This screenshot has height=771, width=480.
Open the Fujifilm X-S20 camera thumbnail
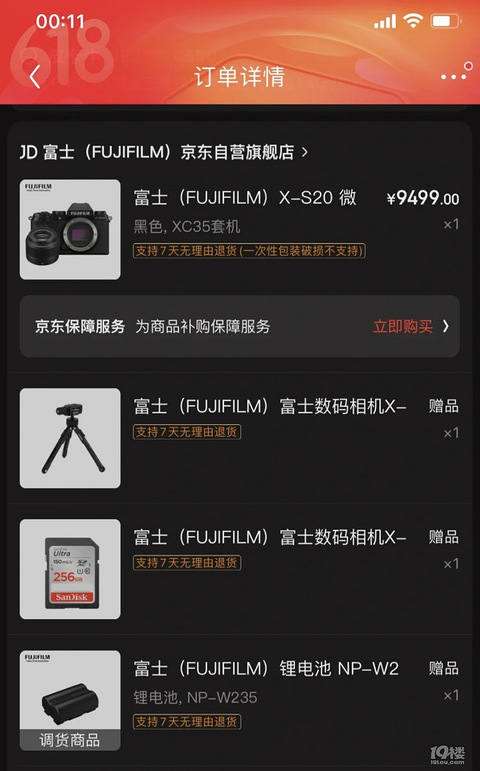pos(70,229)
